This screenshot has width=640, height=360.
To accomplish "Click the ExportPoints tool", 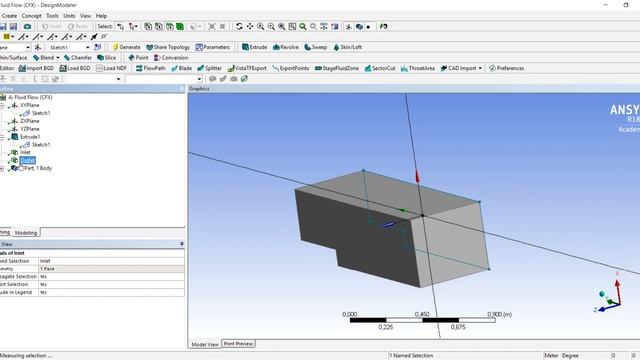I will [x=291, y=69].
